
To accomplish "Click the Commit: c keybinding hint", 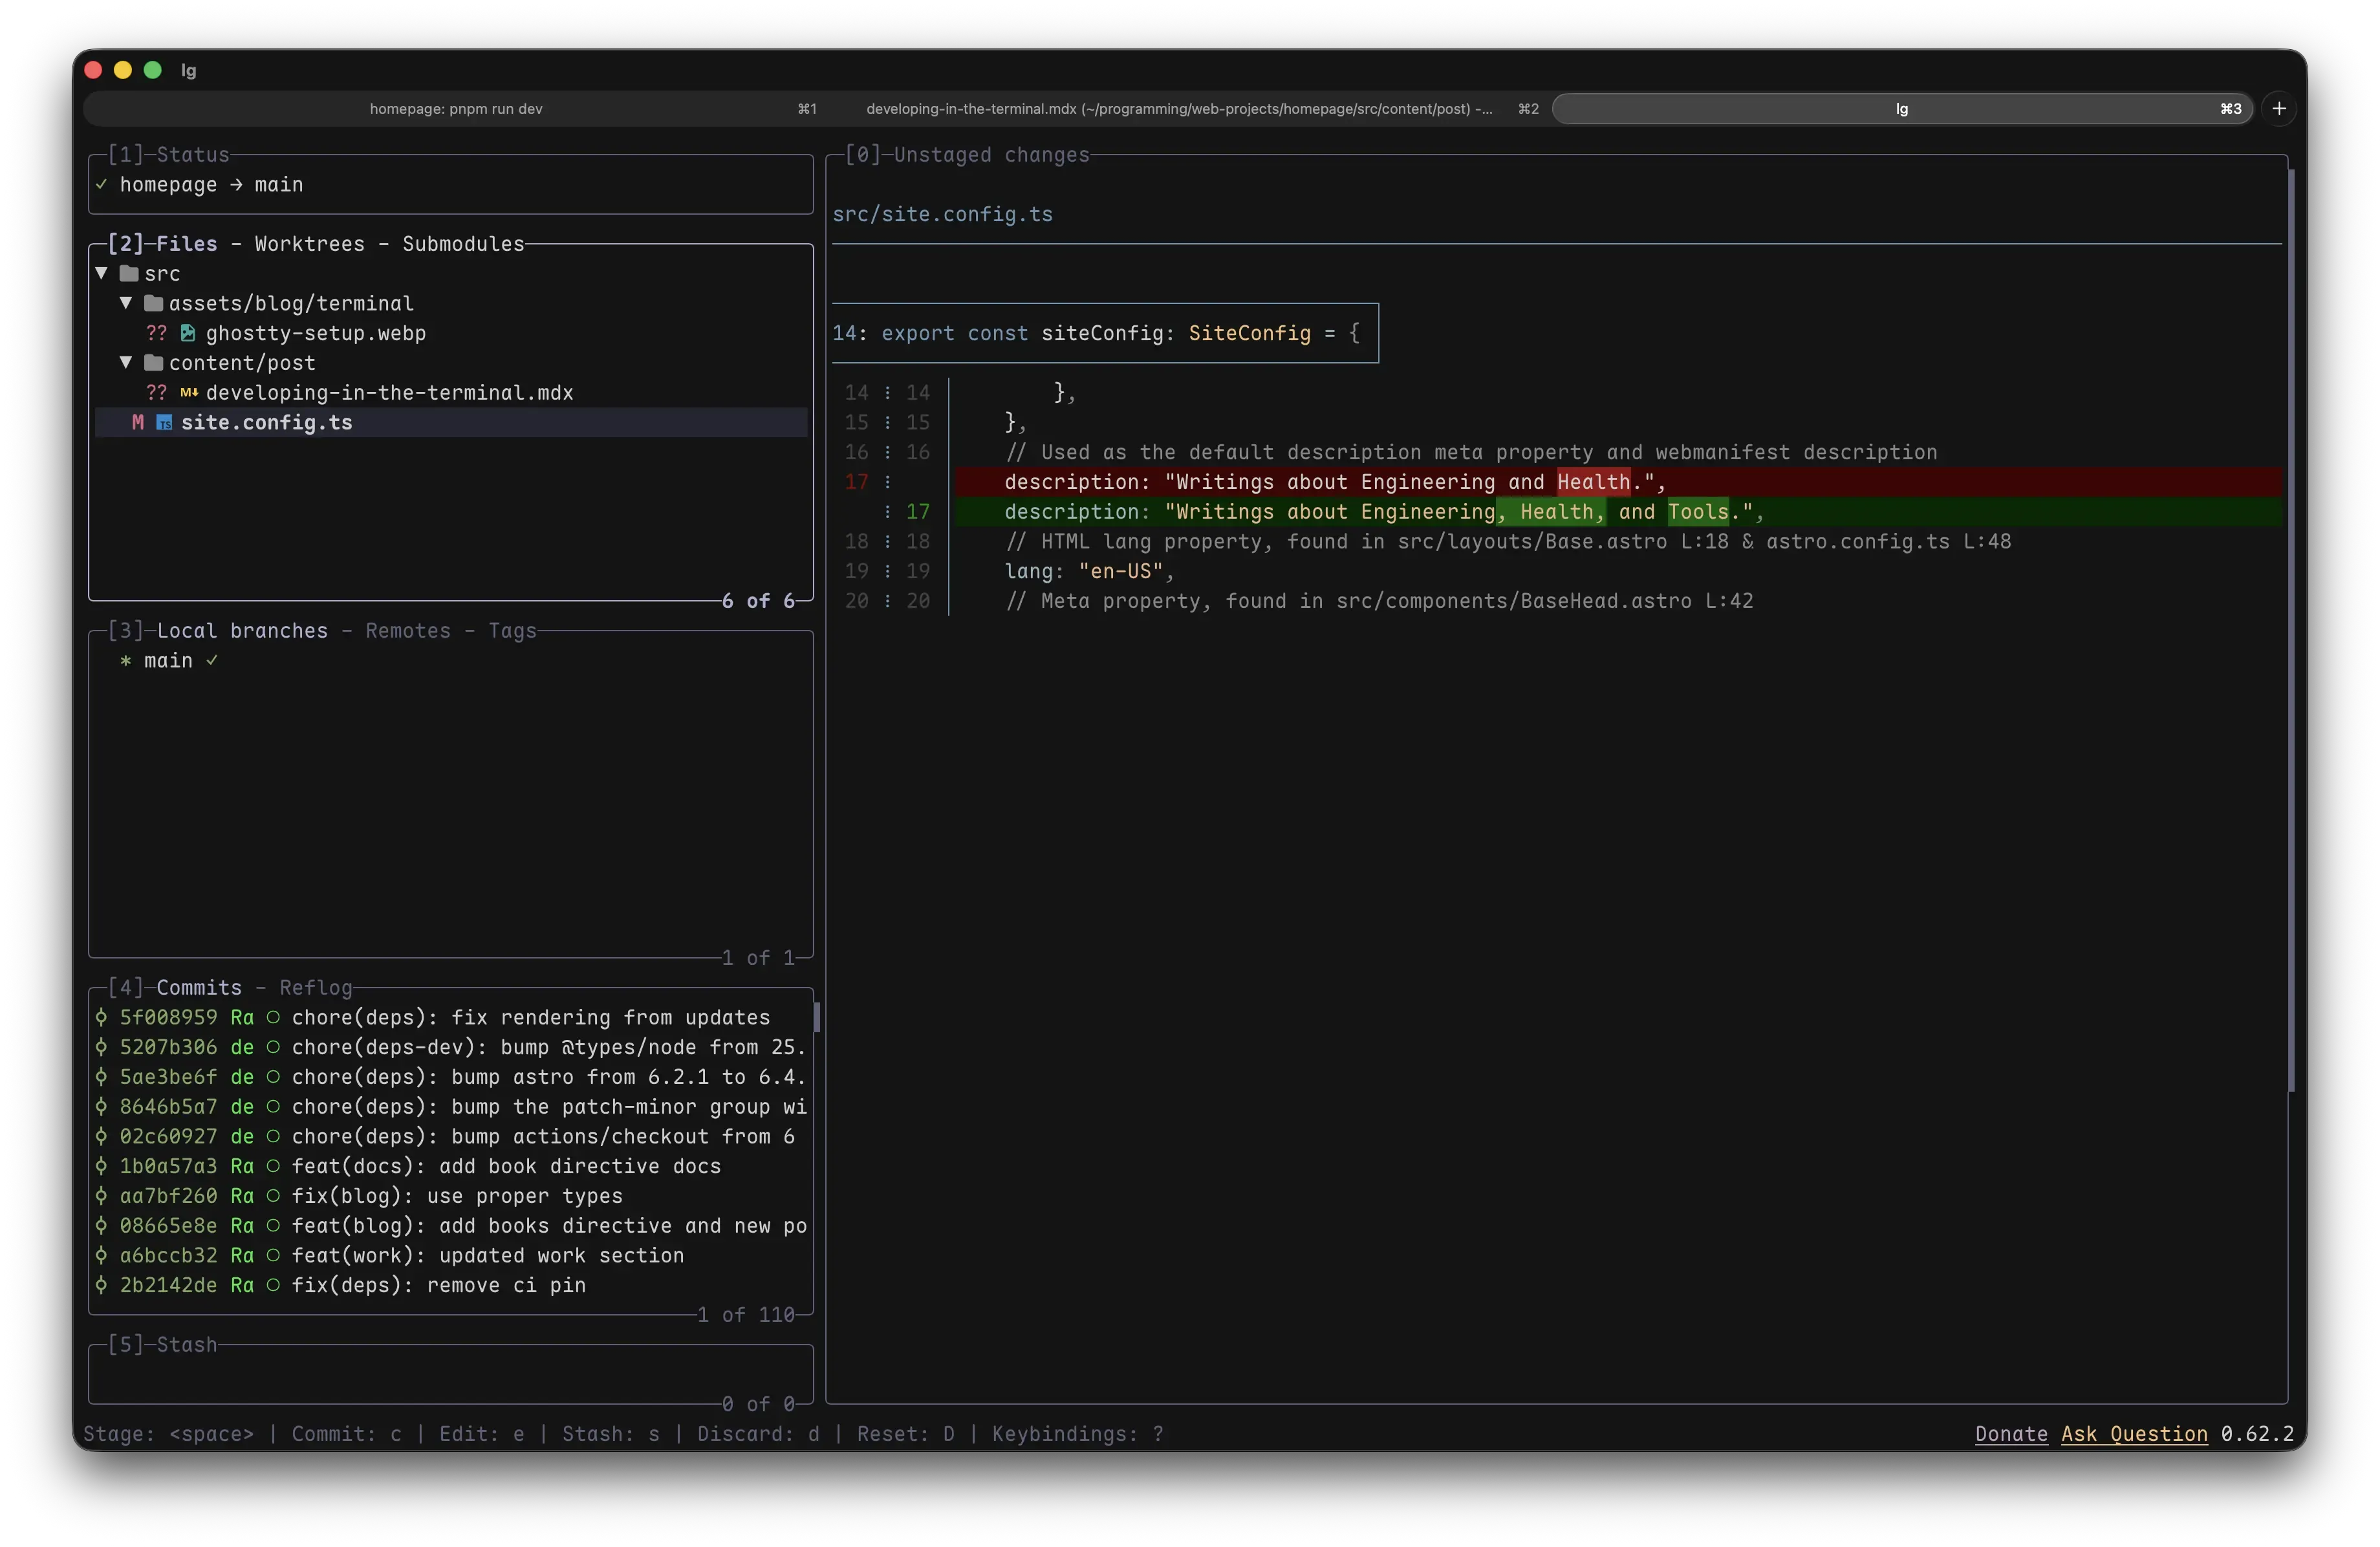I will pyautogui.click(x=346, y=1434).
